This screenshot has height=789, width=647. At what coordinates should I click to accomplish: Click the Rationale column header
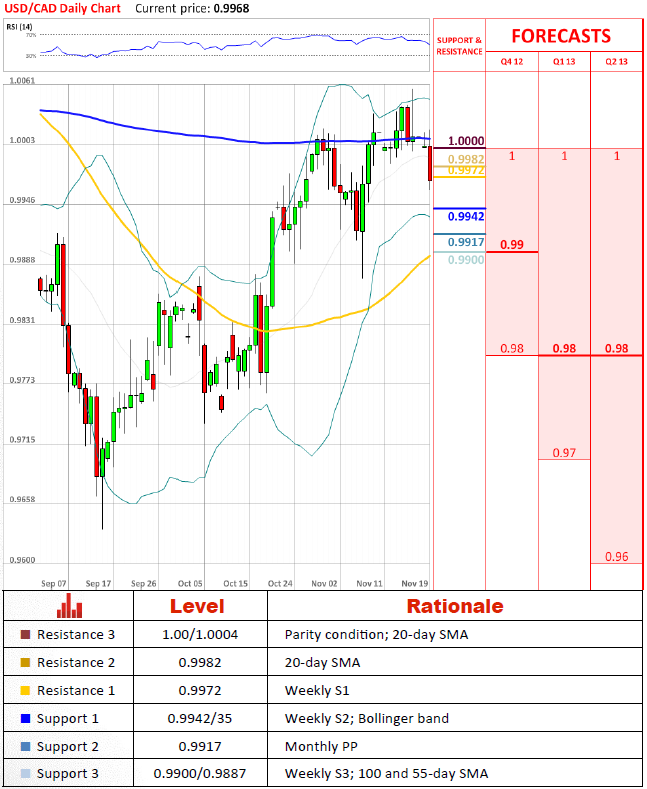click(454, 606)
